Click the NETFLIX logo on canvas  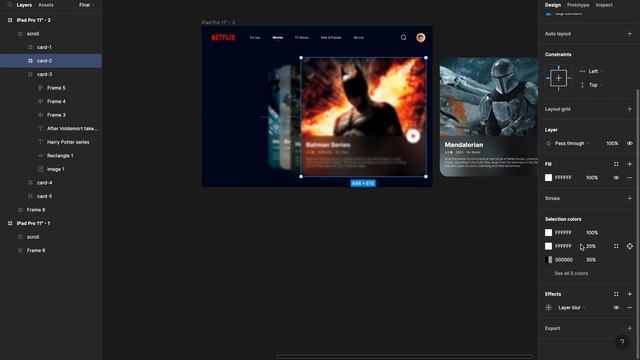click(x=223, y=38)
